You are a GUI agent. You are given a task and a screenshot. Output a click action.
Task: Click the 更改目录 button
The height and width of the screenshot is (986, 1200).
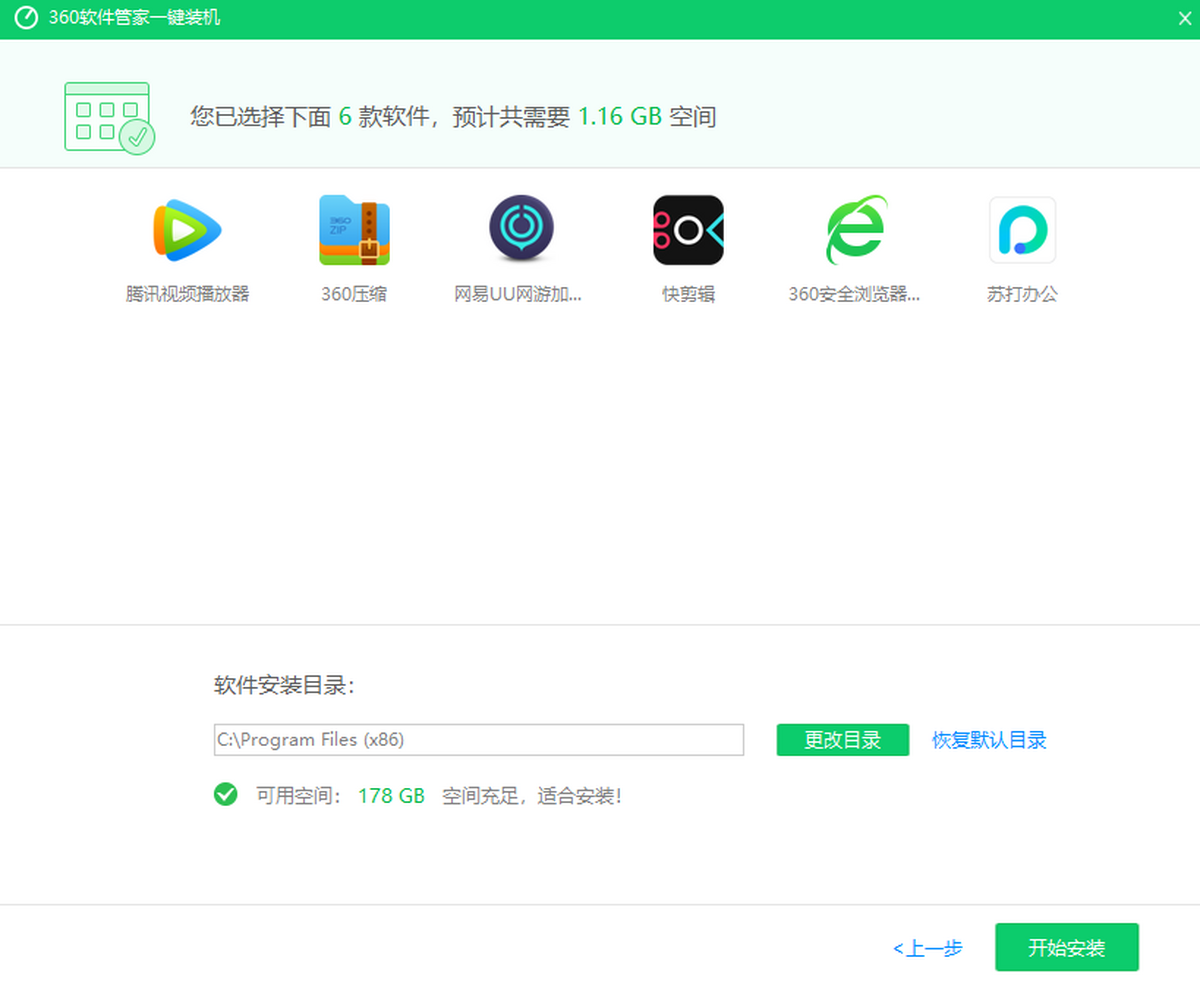coord(843,740)
